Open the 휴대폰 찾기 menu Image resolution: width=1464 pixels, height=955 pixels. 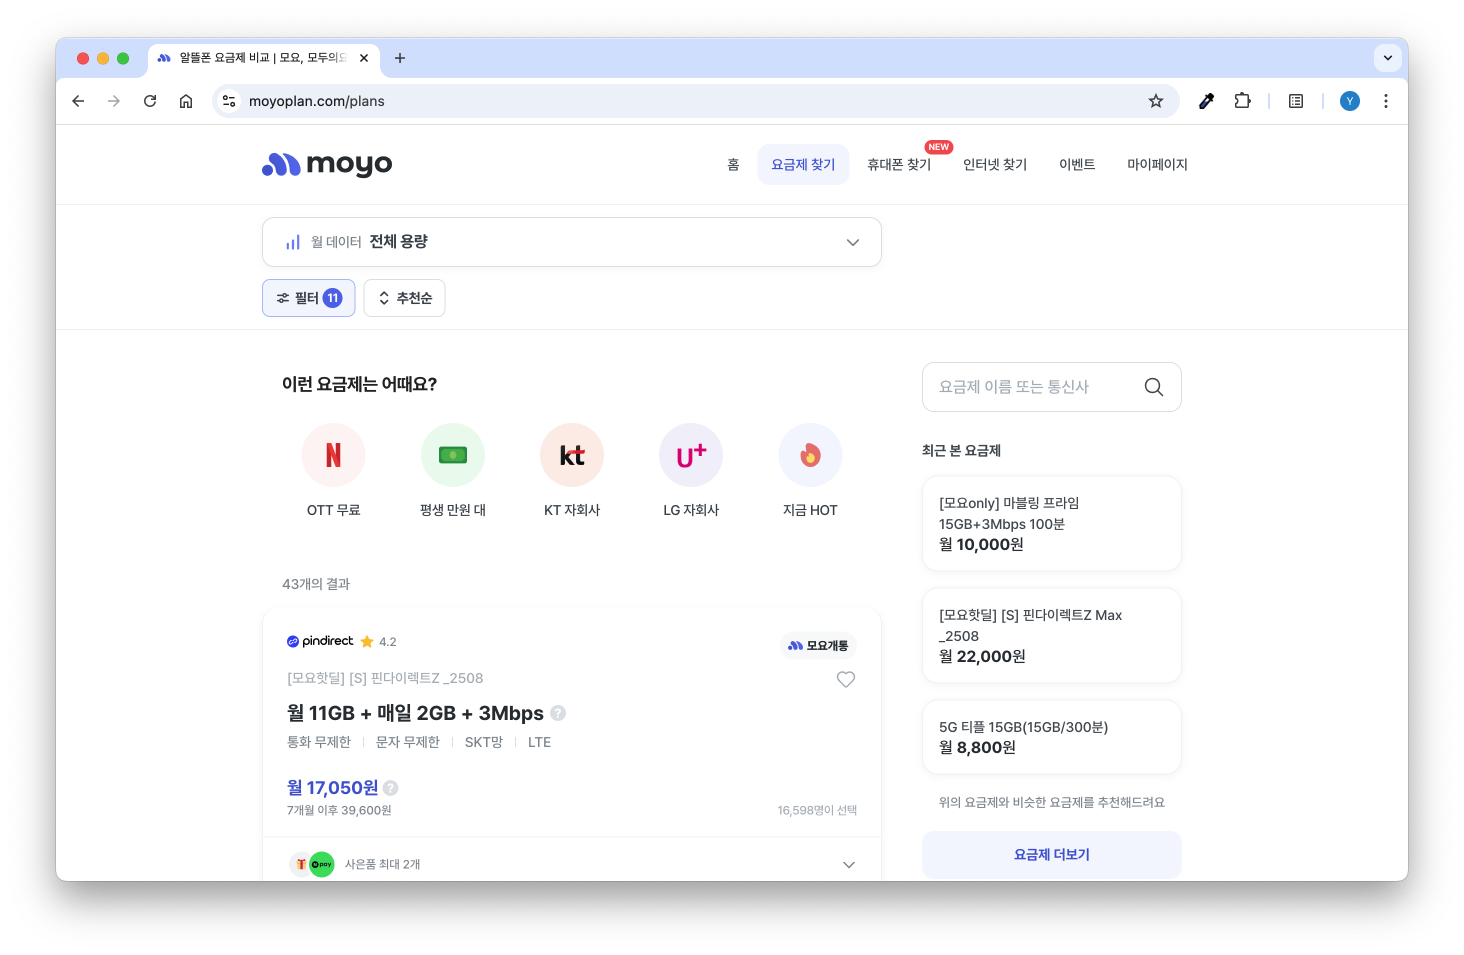tap(899, 165)
